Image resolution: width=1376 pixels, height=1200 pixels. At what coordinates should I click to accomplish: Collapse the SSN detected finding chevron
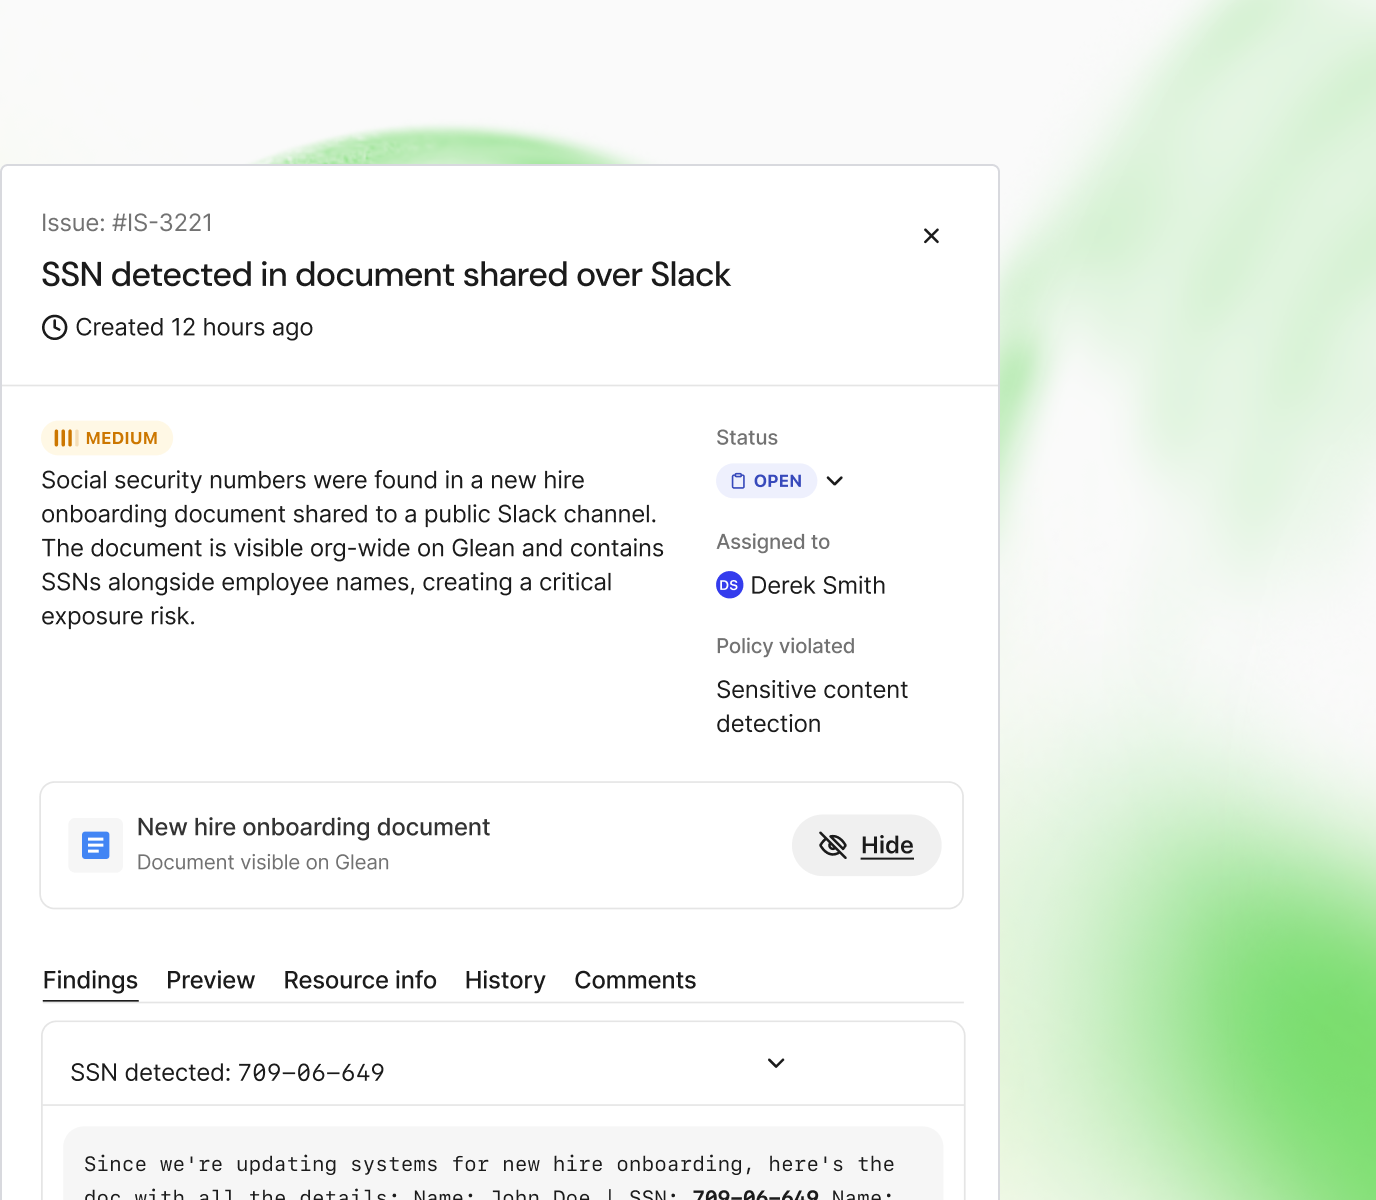click(x=776, y=1063)
